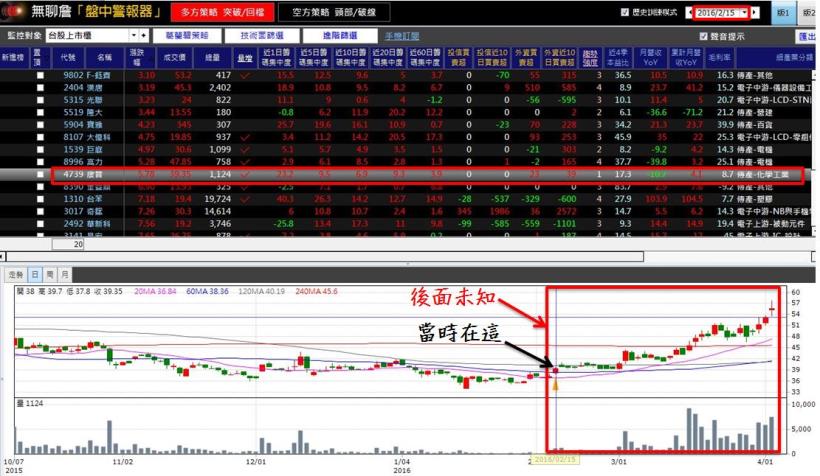820x476 pixels.
Task: Click the 20MA 36.84 legend label
Action: click(155, 291)
